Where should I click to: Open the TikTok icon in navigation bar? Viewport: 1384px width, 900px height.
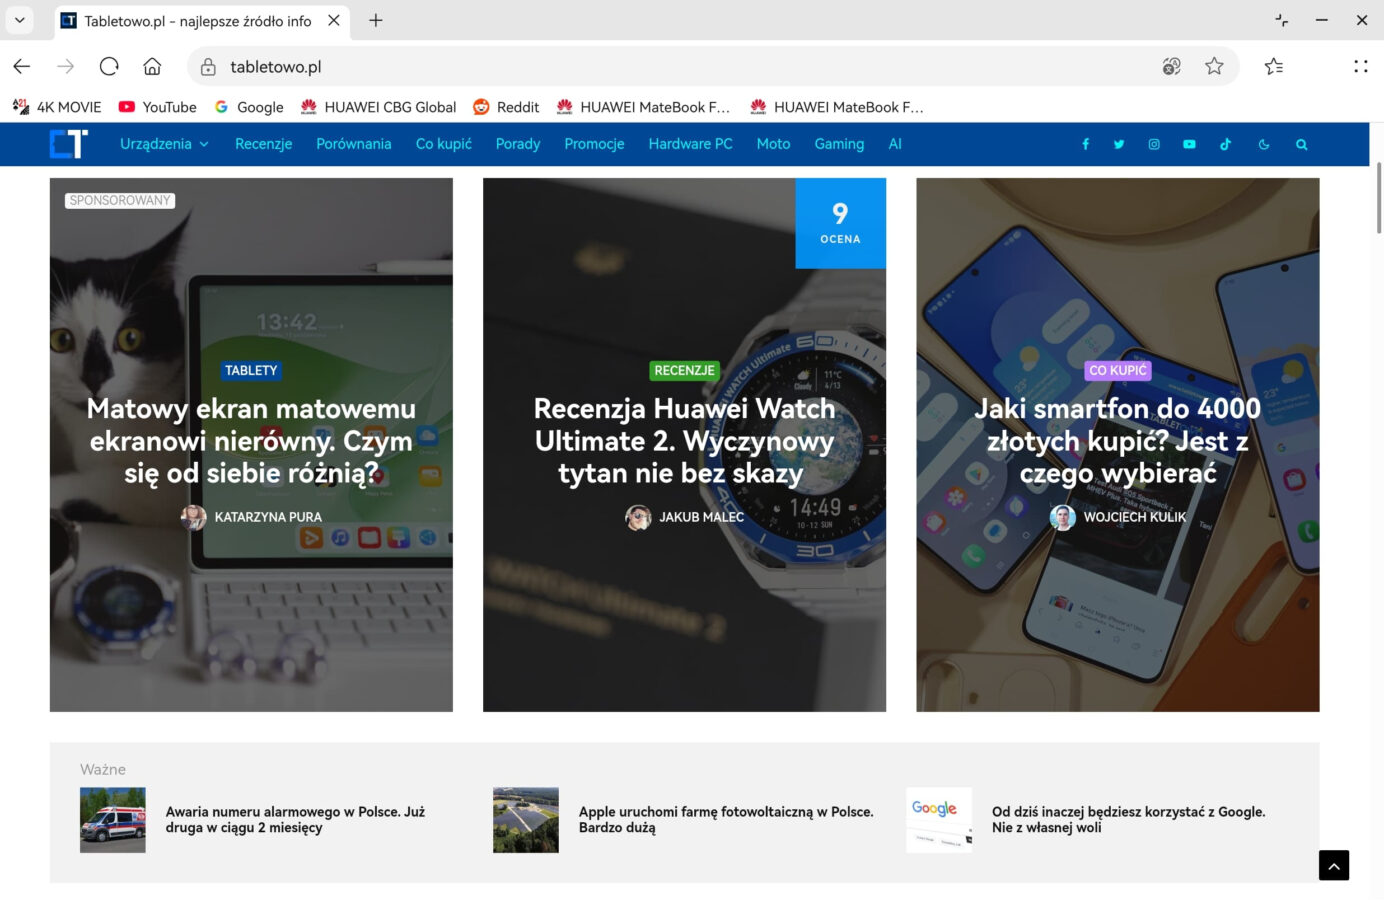[1225, 144]
